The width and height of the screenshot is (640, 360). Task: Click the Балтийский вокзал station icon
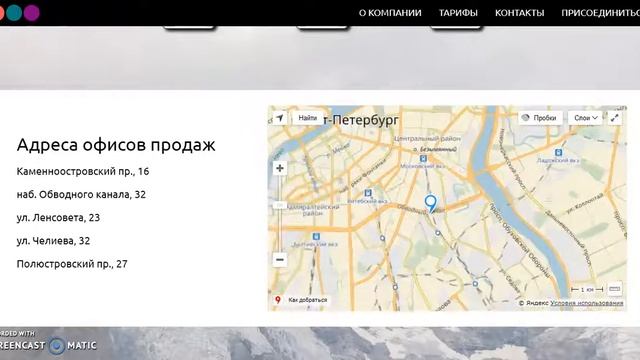(316, 236)
